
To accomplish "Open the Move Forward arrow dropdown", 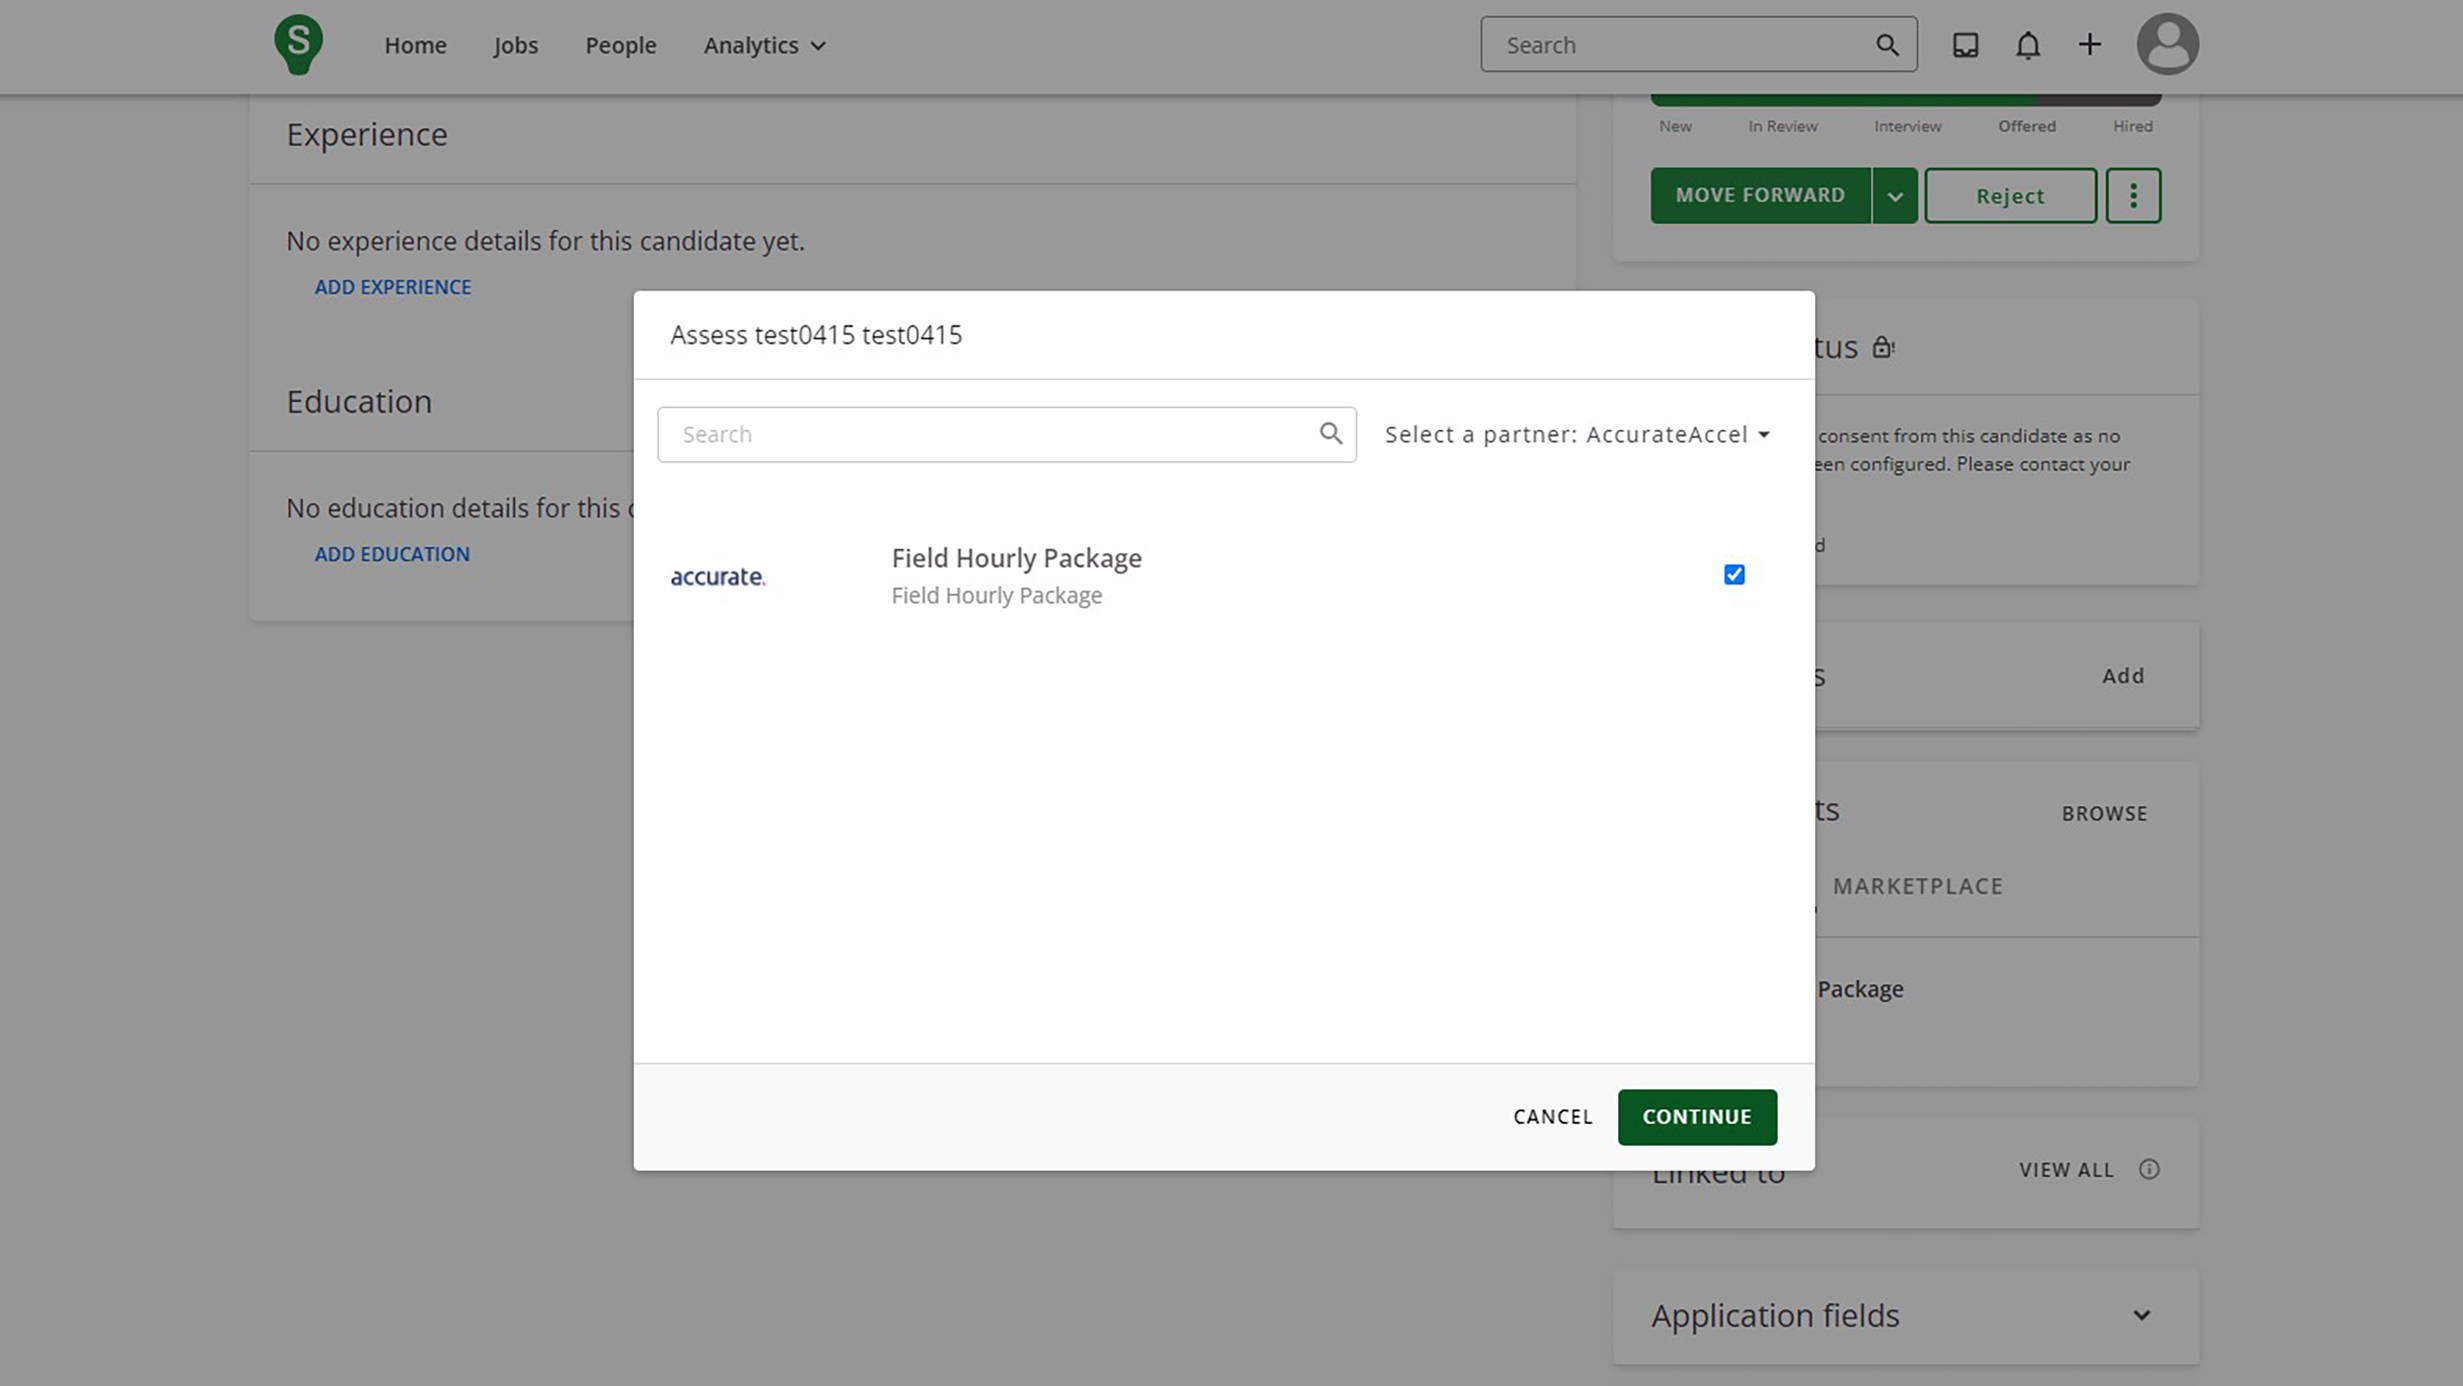I will (x=1894, y=196).
